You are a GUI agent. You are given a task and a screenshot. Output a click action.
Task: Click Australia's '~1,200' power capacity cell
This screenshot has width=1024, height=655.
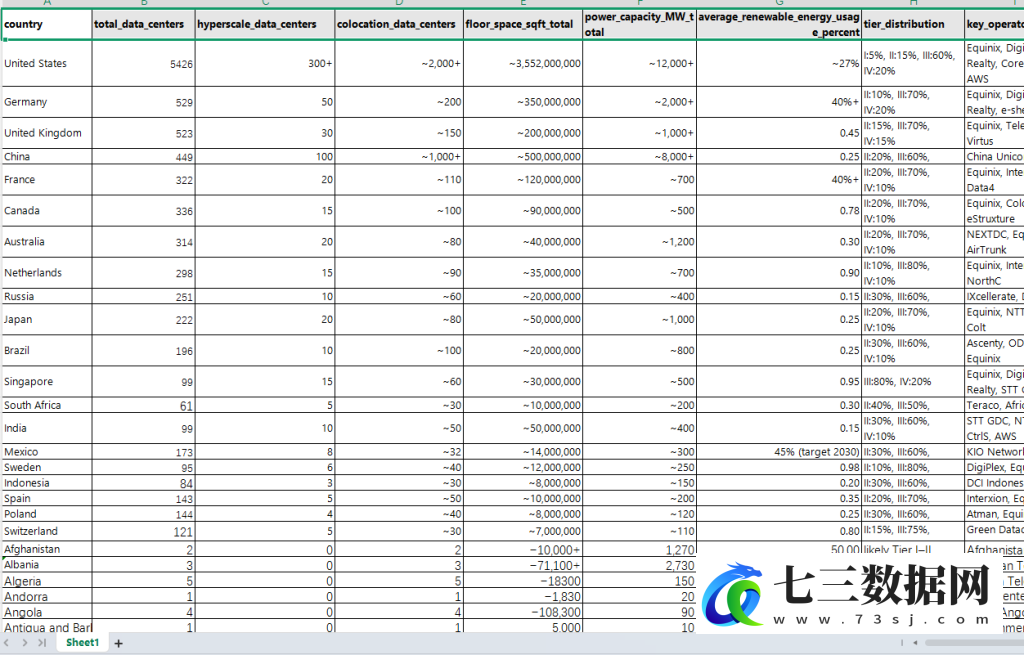pyautogui.click(x=639, y=242)
